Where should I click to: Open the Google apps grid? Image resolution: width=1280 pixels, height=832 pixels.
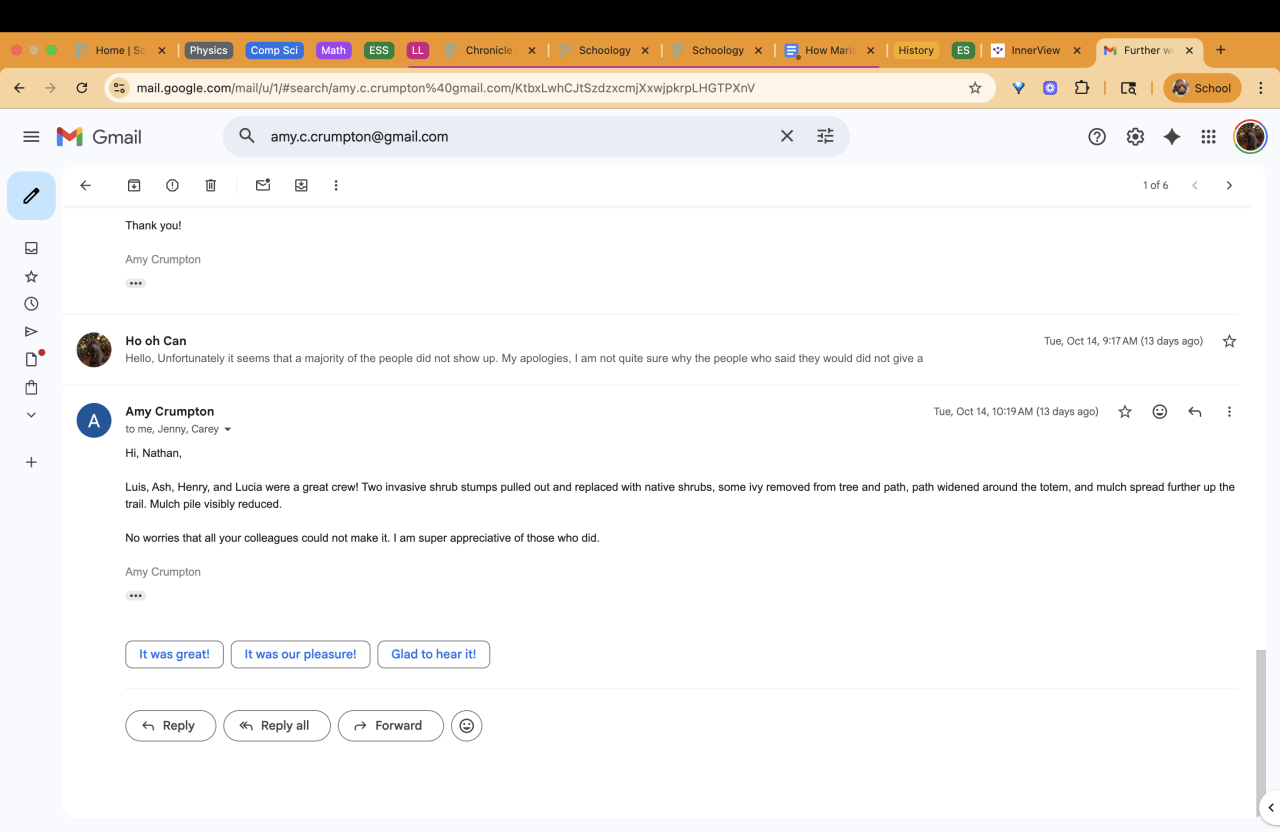point(1209,137)
